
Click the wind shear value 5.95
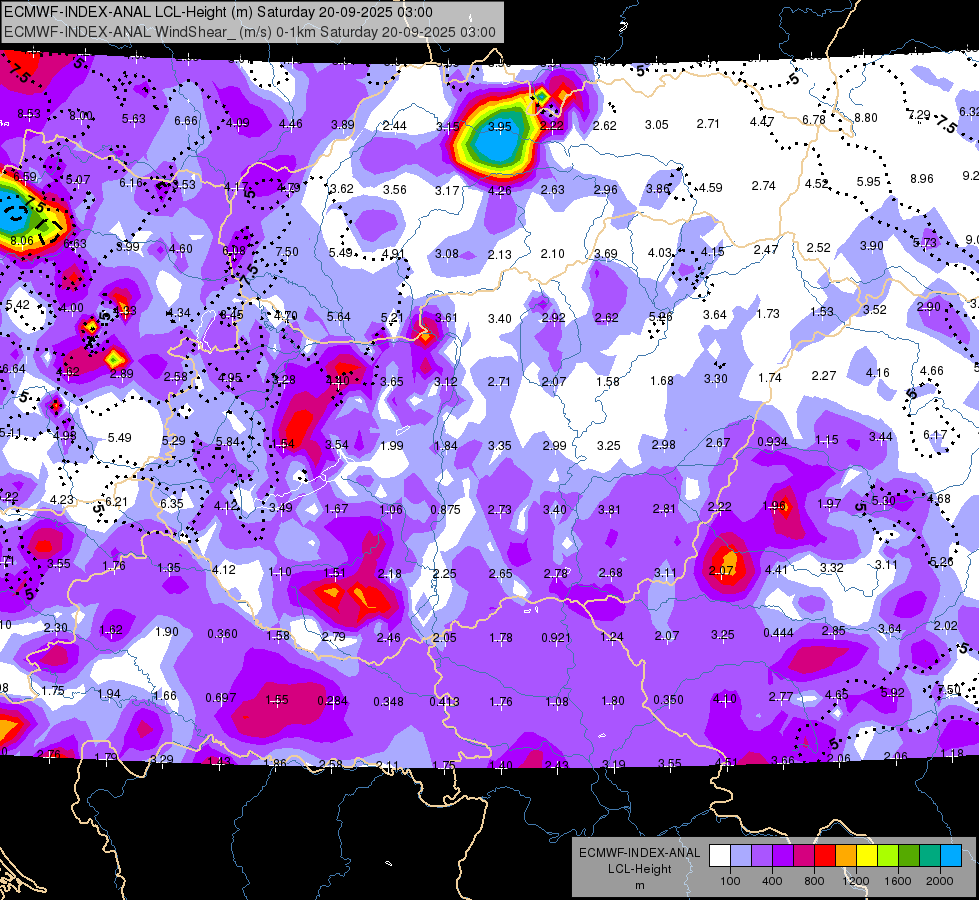[868, 182]
